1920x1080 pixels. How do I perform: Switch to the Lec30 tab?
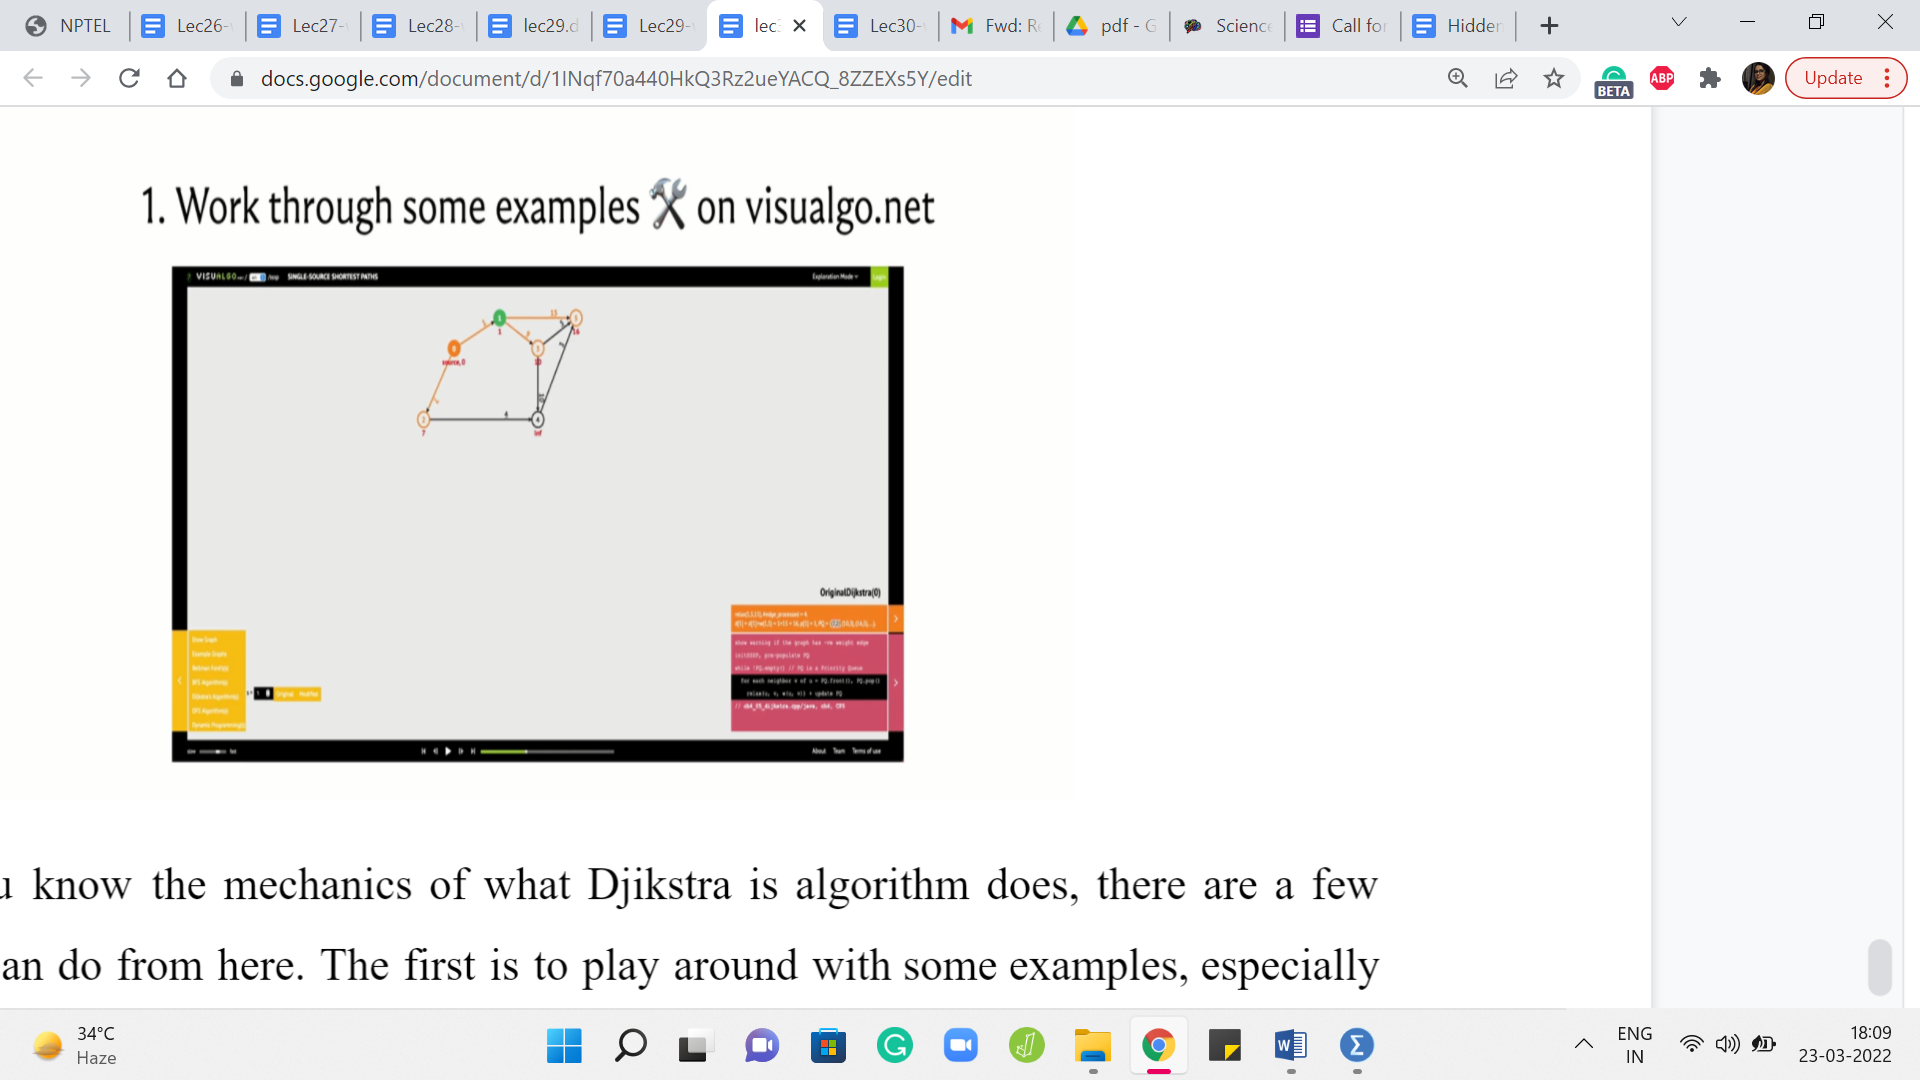coord(880,26)
